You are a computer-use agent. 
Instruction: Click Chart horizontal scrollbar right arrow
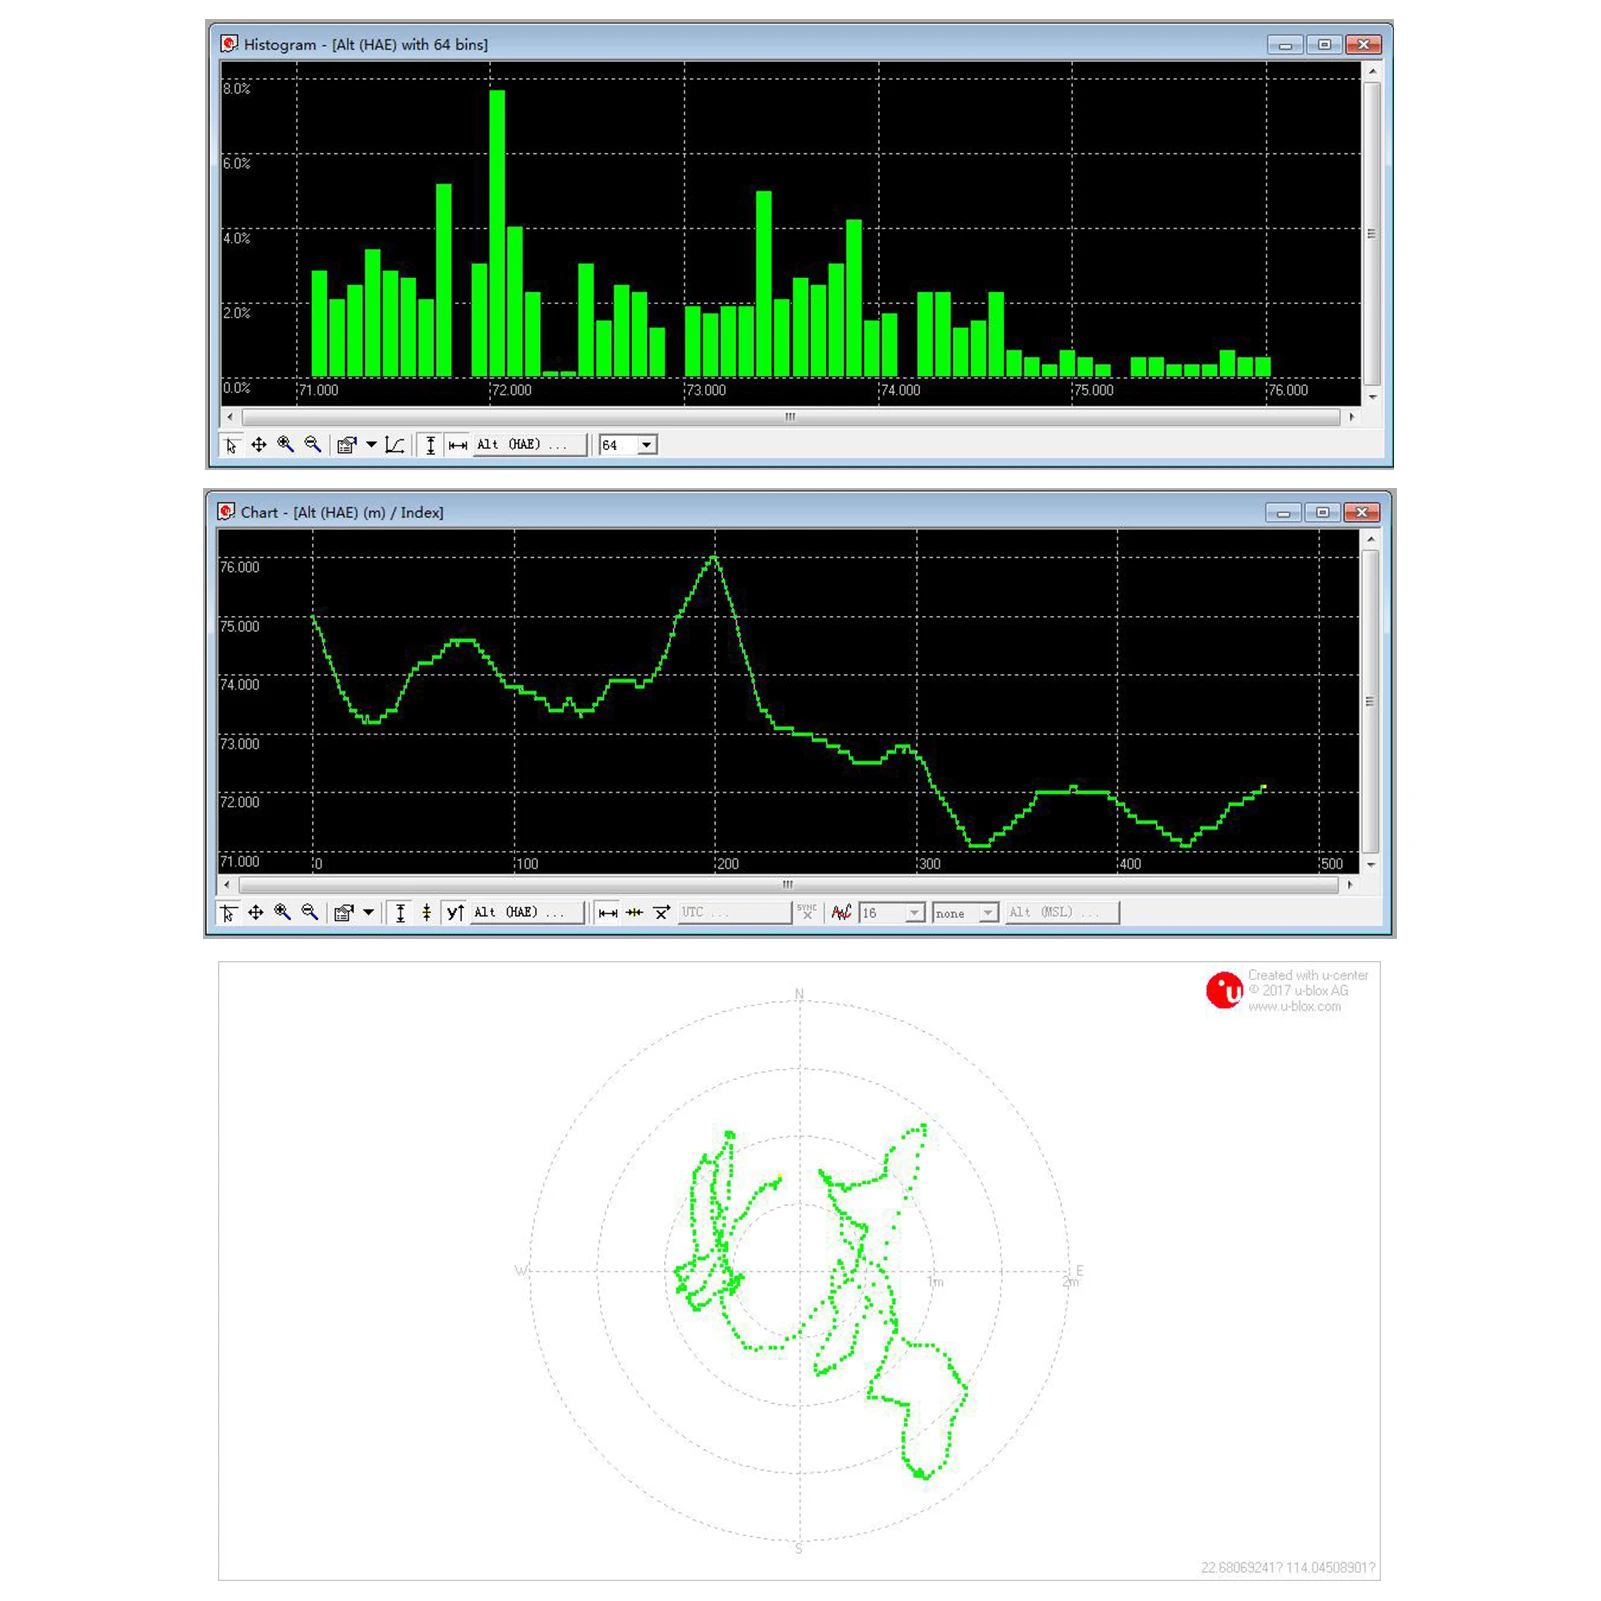(1349, 885)
